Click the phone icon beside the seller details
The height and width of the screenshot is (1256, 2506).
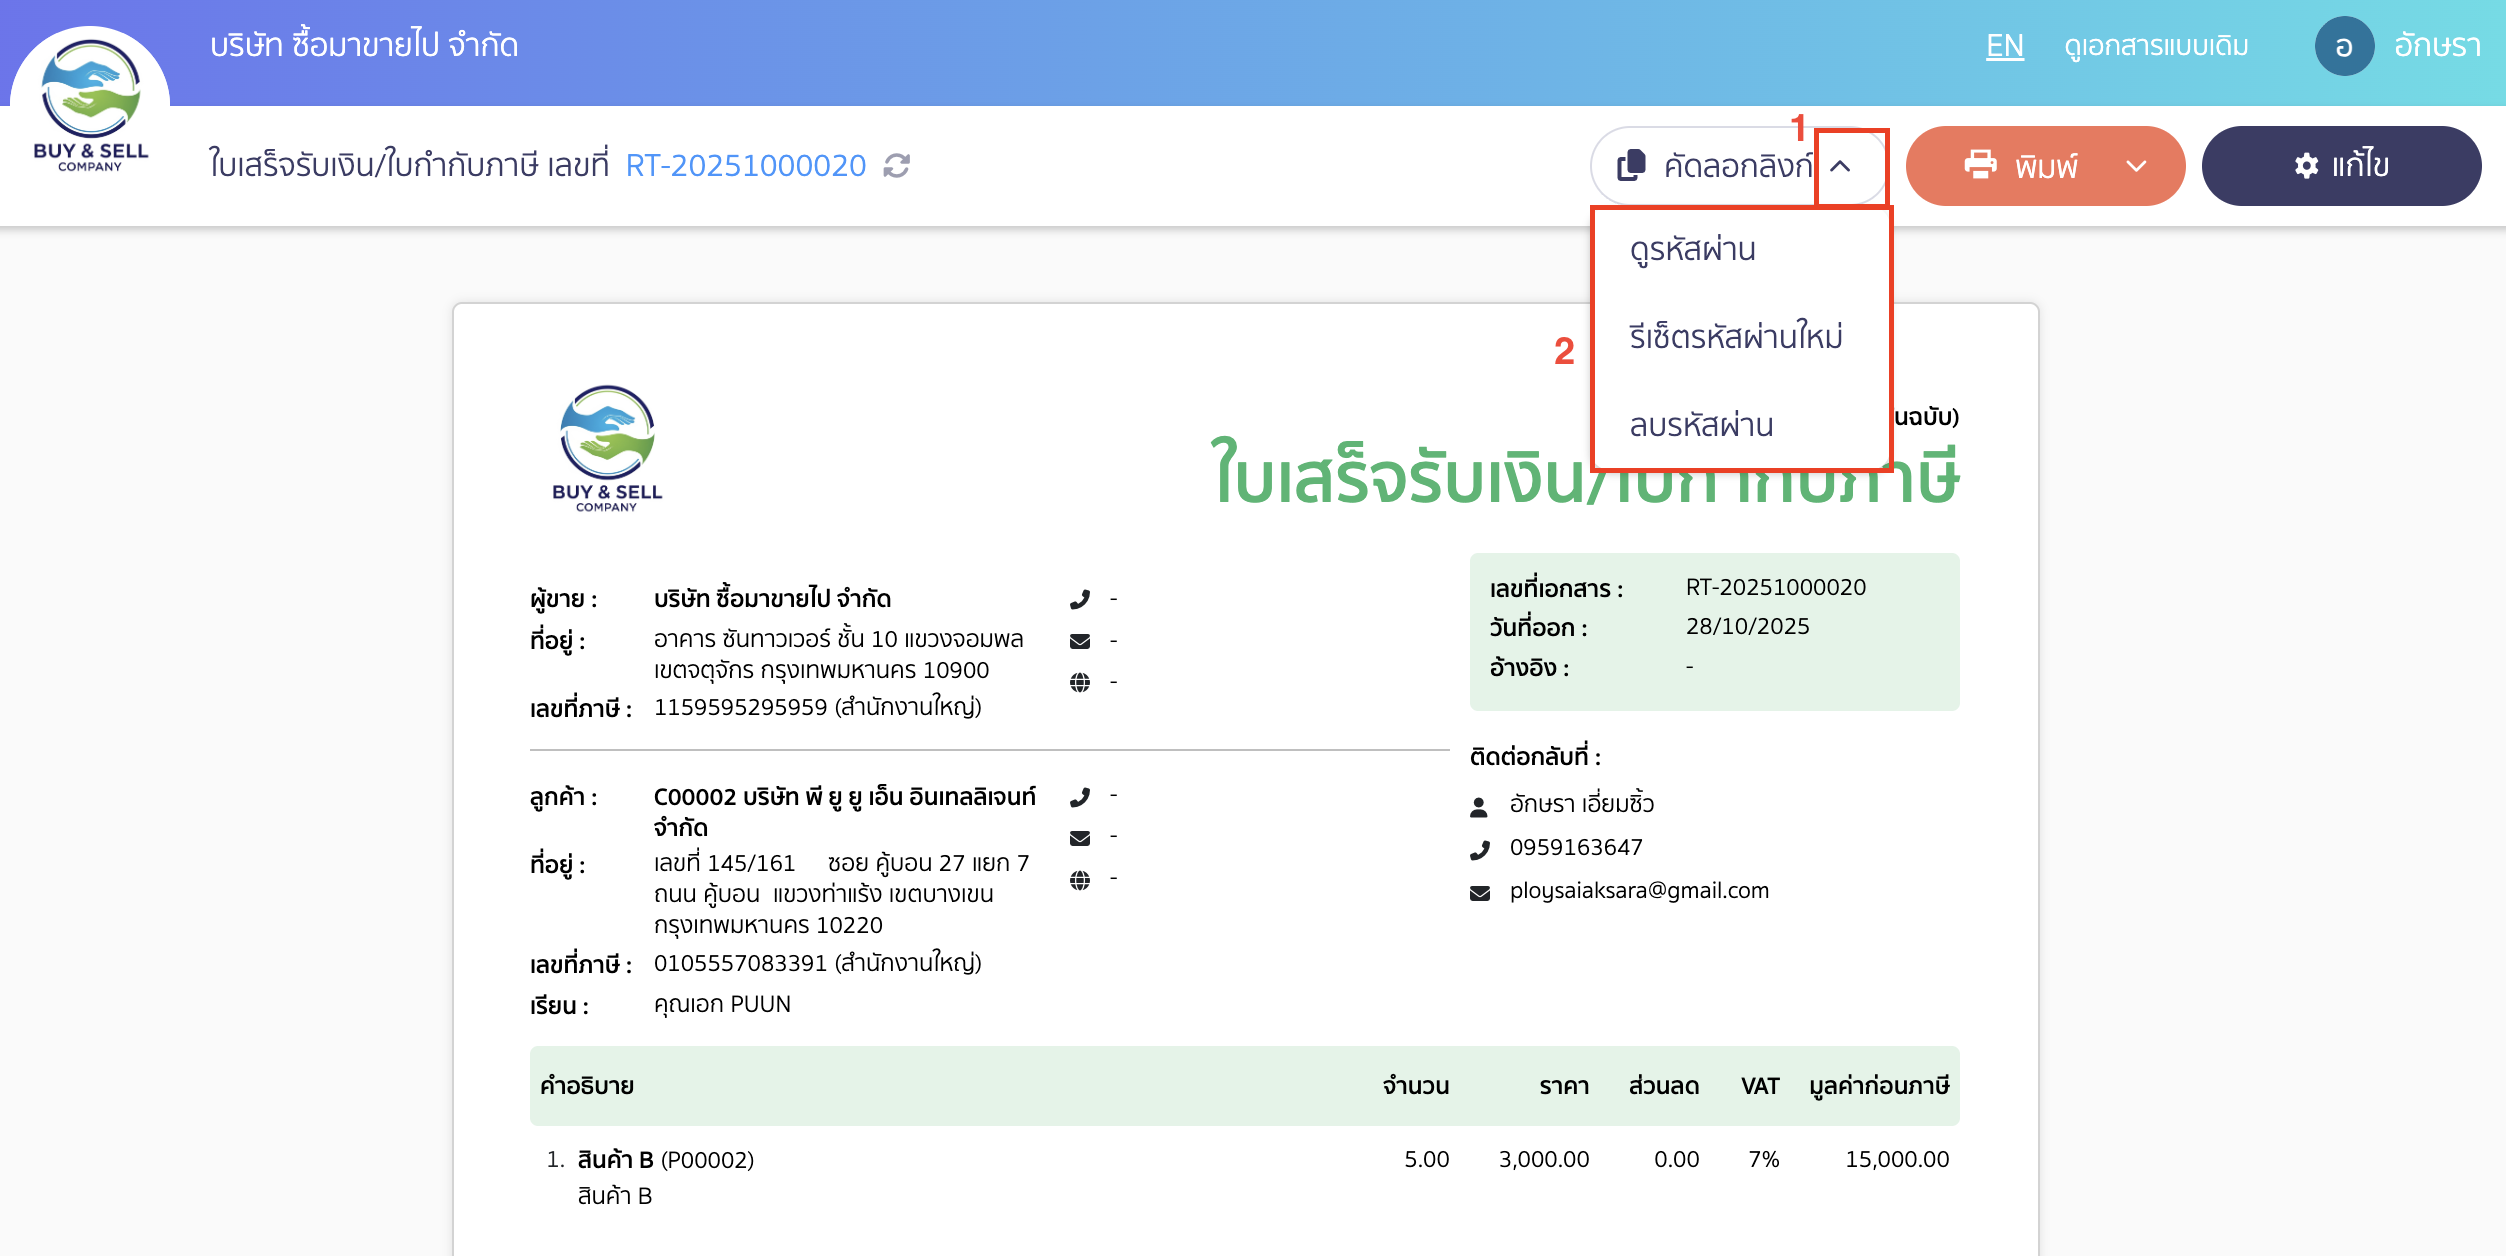click(x=1080, y=598)
